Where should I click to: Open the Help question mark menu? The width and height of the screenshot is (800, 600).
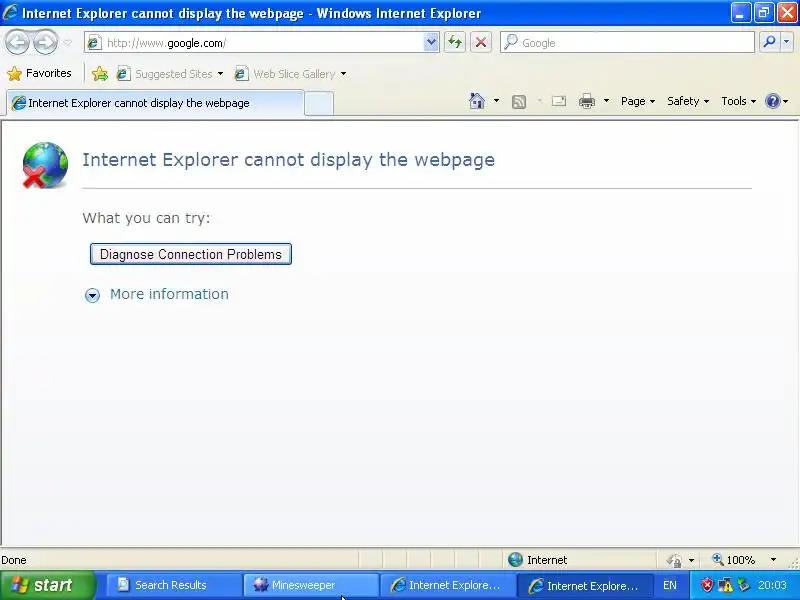777,101
